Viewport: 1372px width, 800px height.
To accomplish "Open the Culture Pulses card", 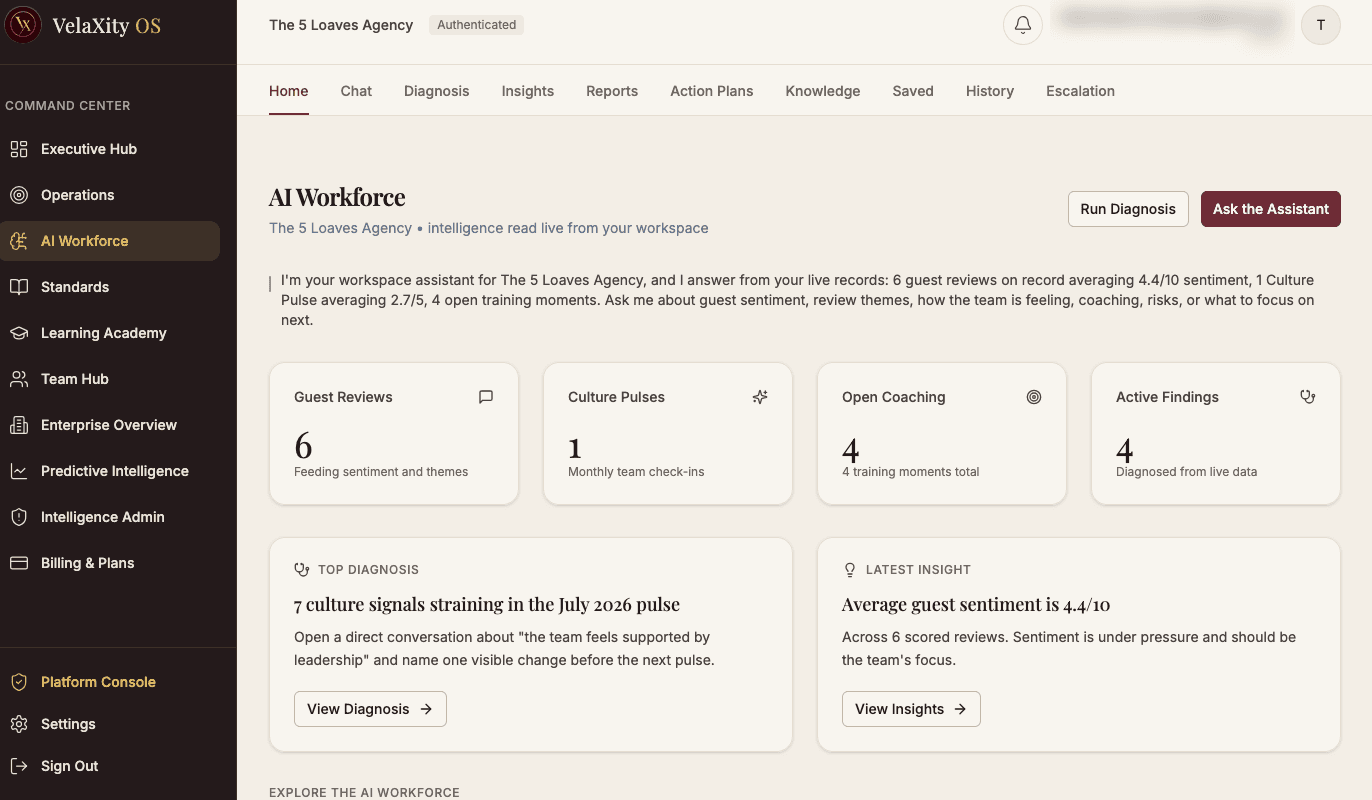I will point(668,434).
